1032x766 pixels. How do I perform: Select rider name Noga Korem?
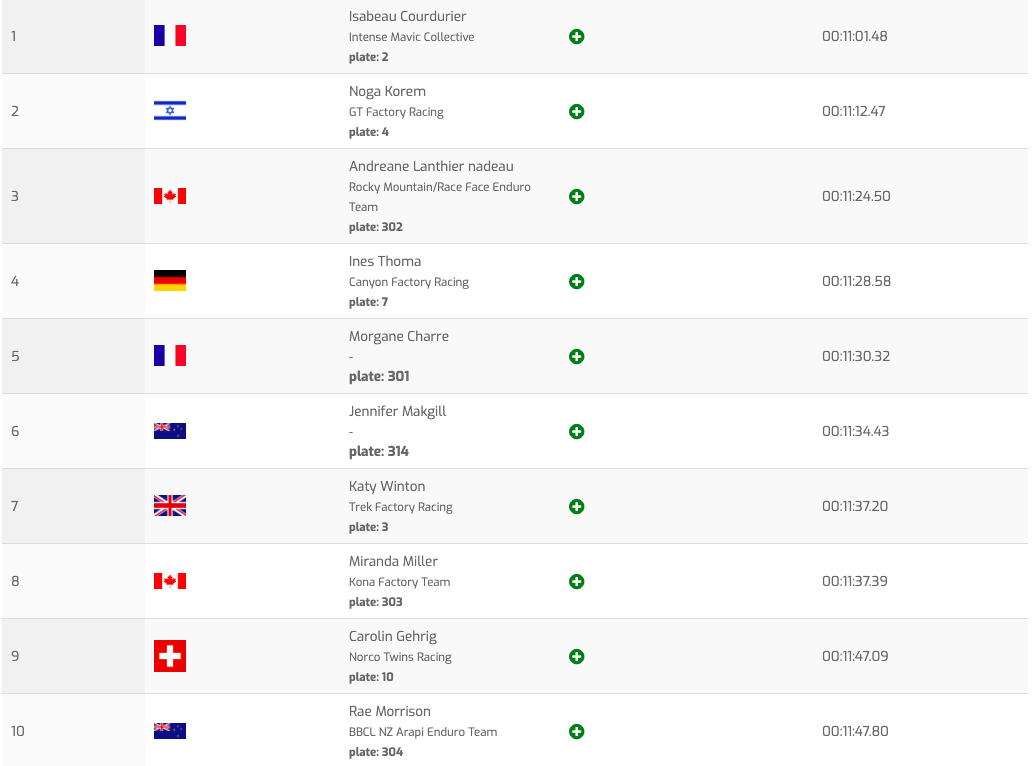coord(387,91)
